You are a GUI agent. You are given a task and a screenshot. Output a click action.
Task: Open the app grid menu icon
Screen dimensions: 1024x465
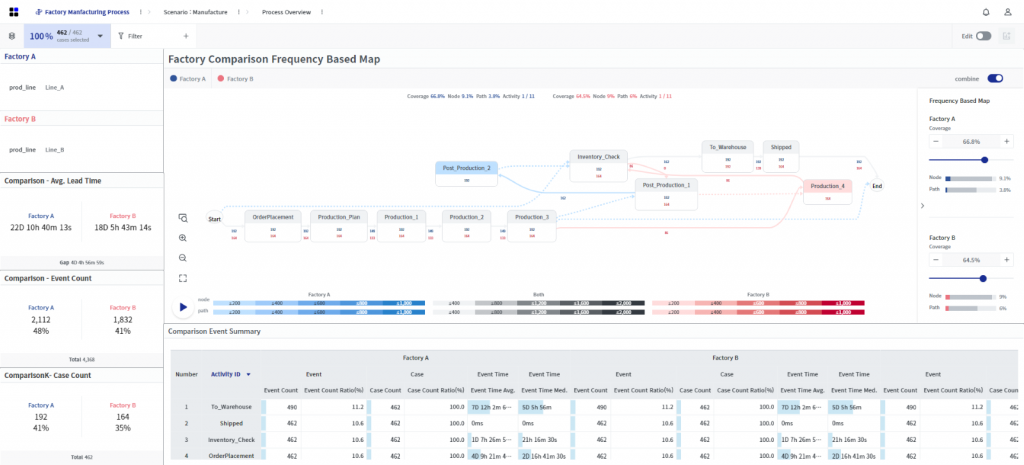(14, 12)
